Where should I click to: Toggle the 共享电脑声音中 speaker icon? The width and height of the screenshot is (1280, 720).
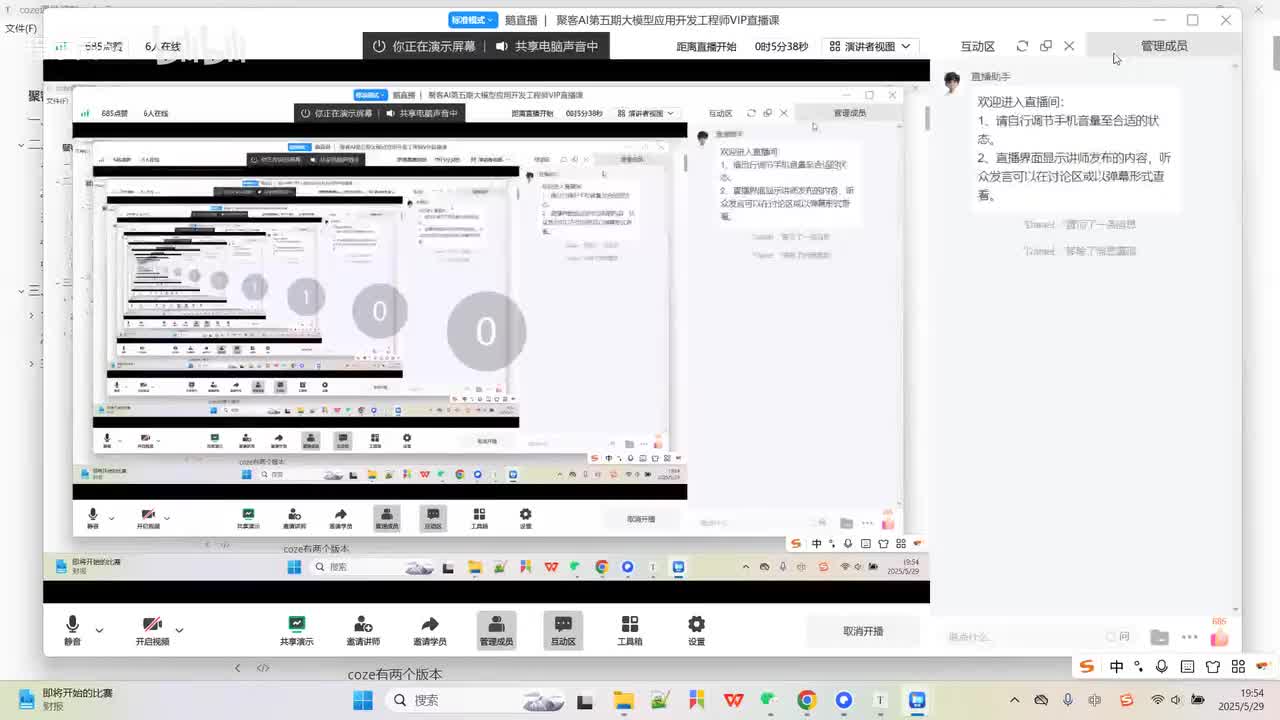(x=502, y=46)
